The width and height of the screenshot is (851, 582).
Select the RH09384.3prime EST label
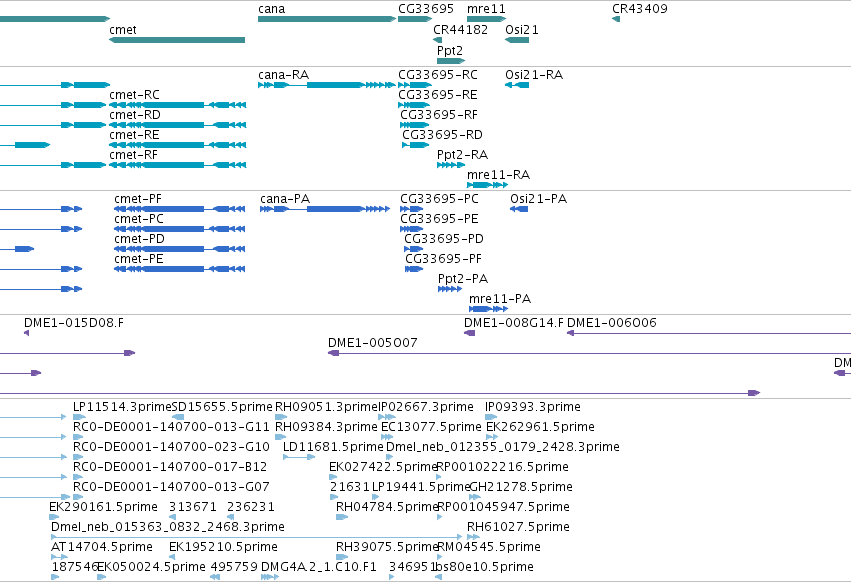coord(326,427)
